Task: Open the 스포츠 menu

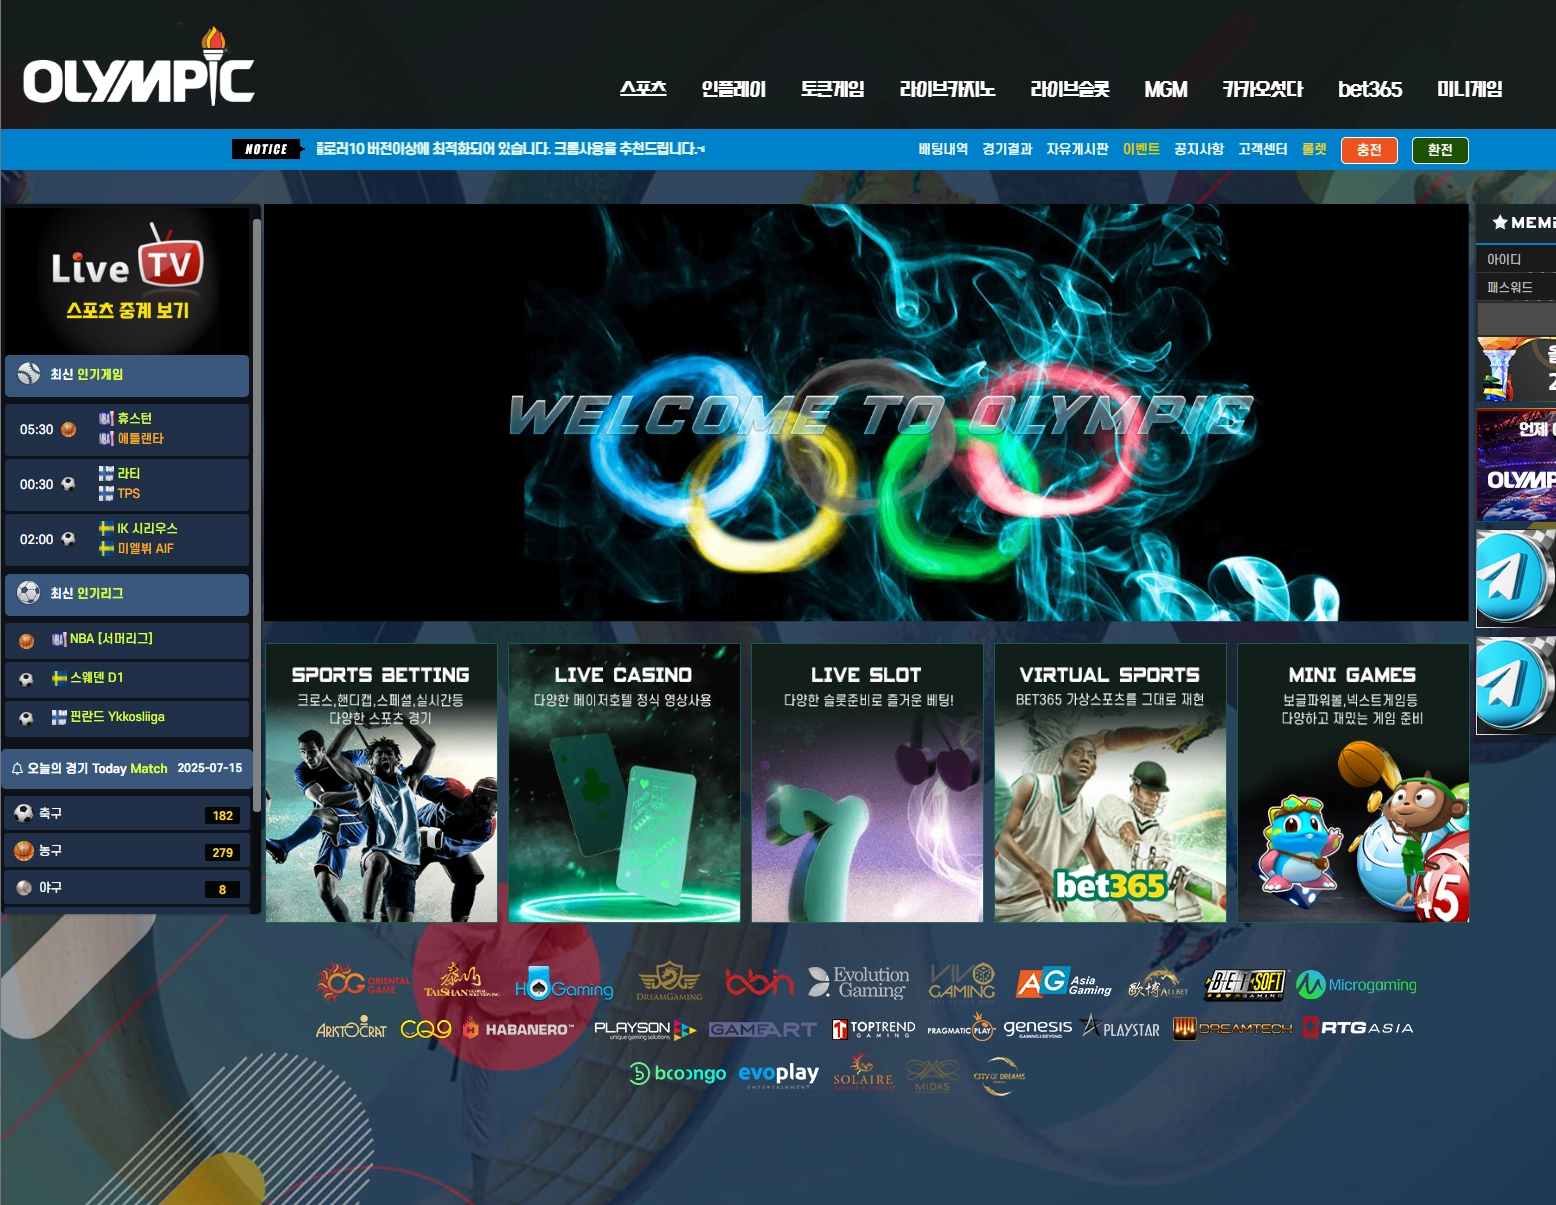Action: (x=643, y=89)
